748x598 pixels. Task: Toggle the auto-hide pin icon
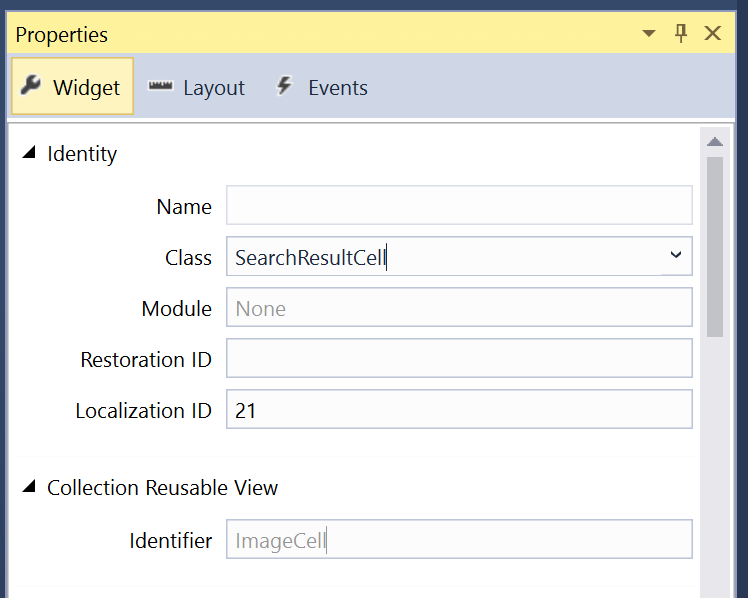(x=681, y=33)
